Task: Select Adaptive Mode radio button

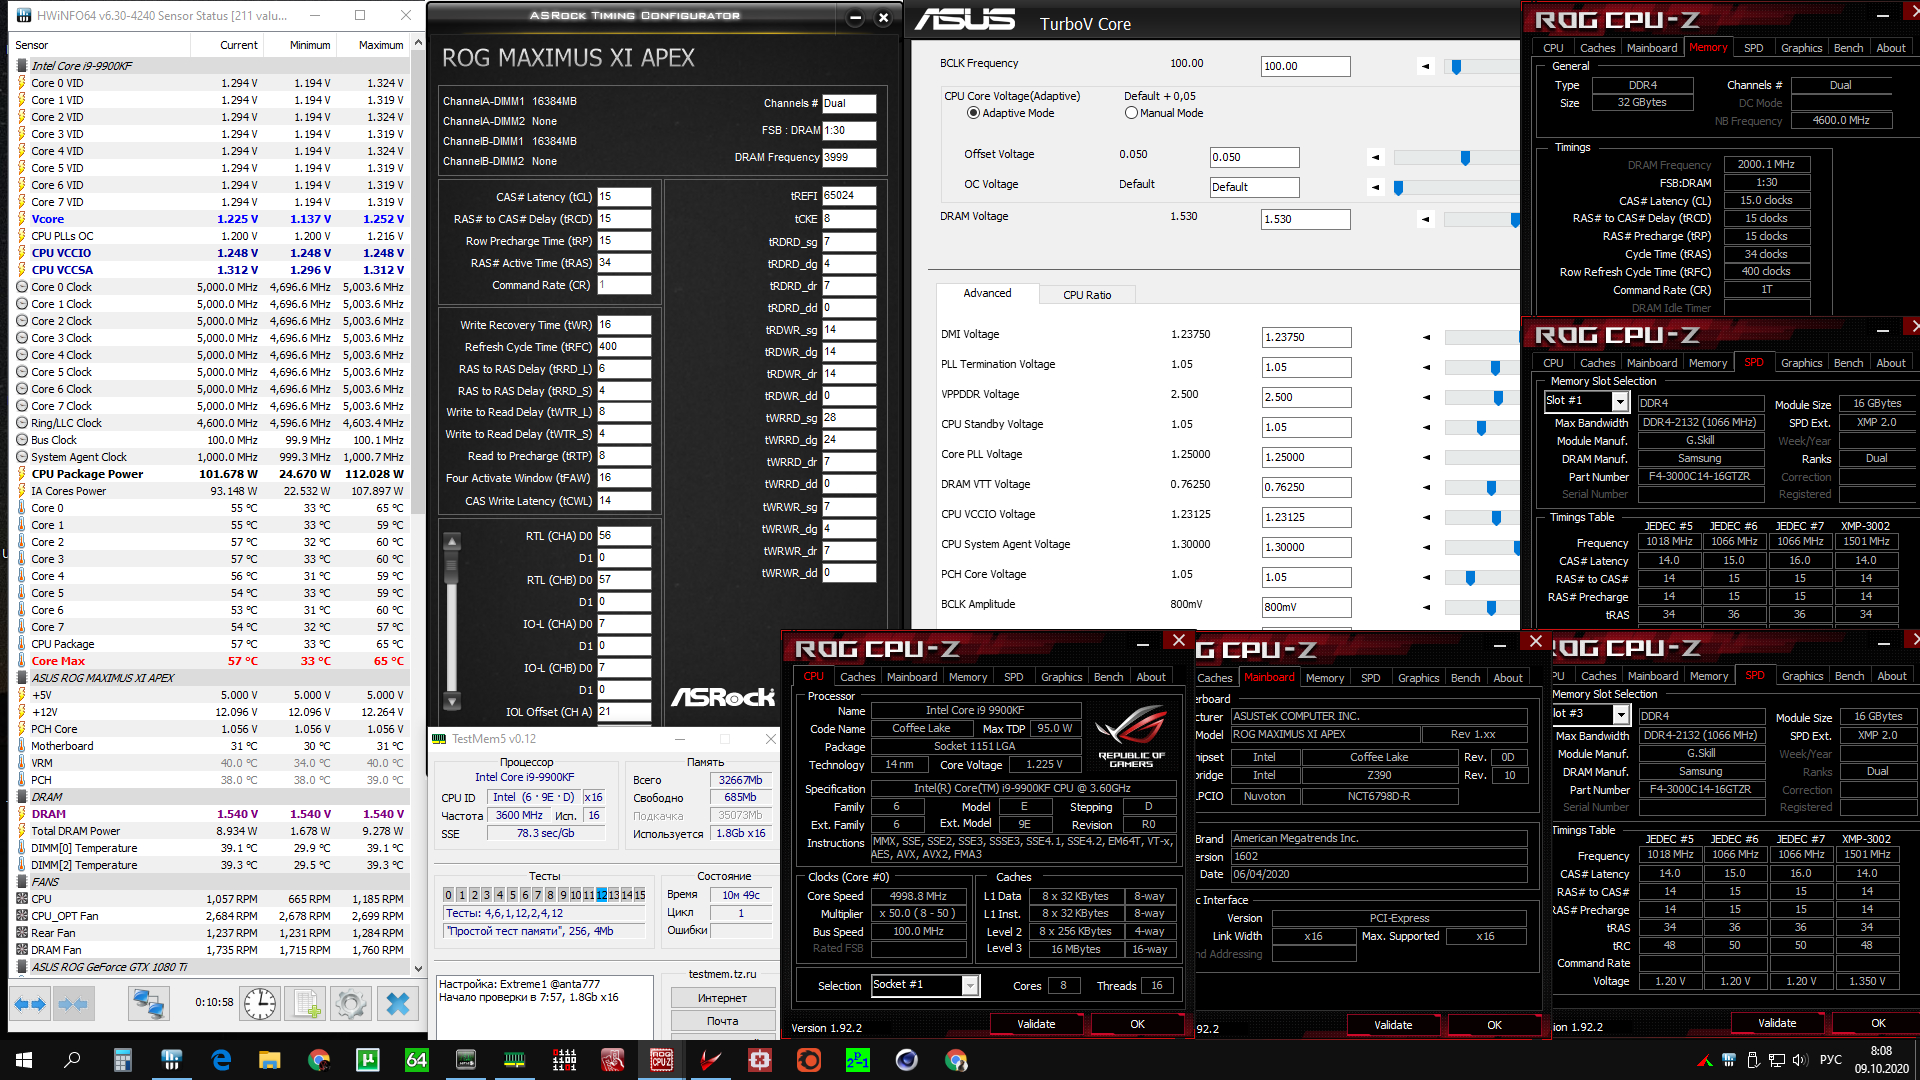Action: pos(973,113)
